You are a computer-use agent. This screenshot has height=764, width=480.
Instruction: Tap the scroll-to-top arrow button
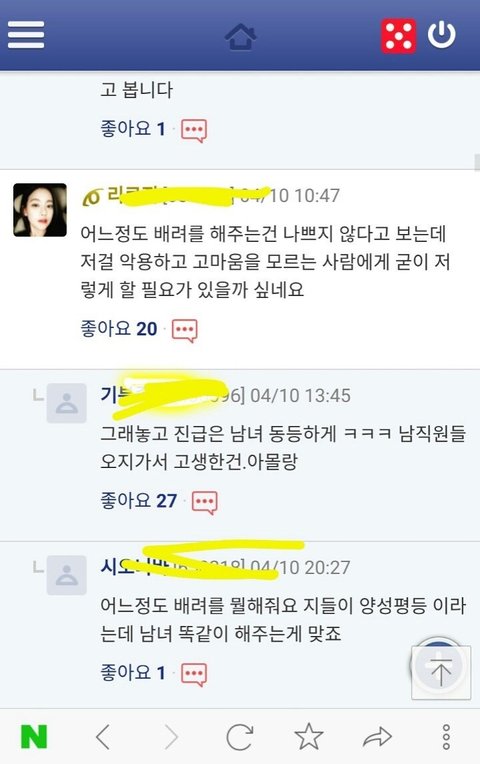point(441,672)
